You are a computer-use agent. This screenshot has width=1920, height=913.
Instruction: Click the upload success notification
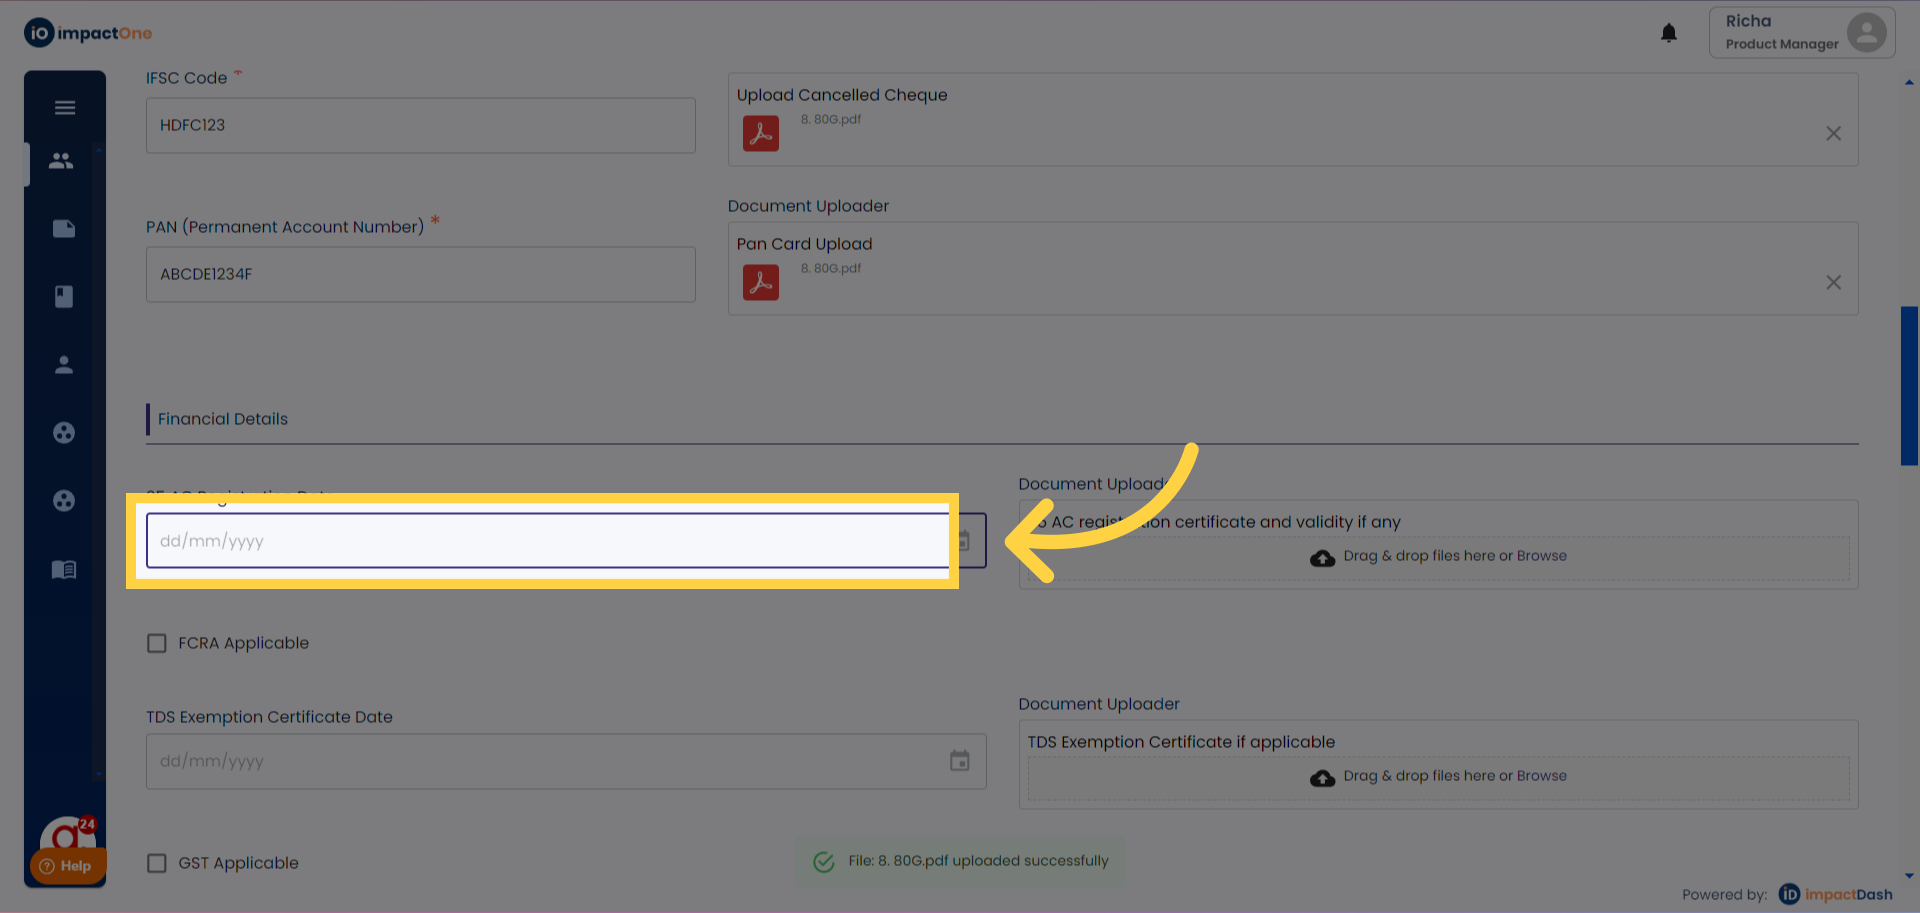tap(960, 861)
